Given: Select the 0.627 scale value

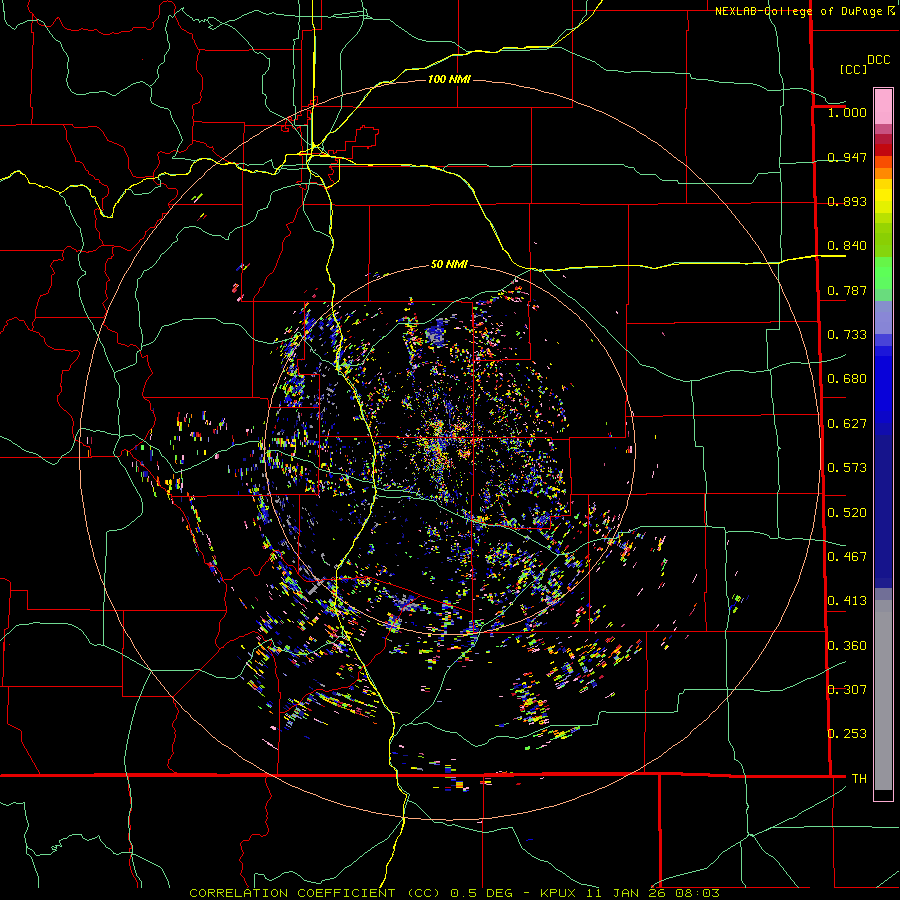Looking at the screenshot, I should point(847,424).
